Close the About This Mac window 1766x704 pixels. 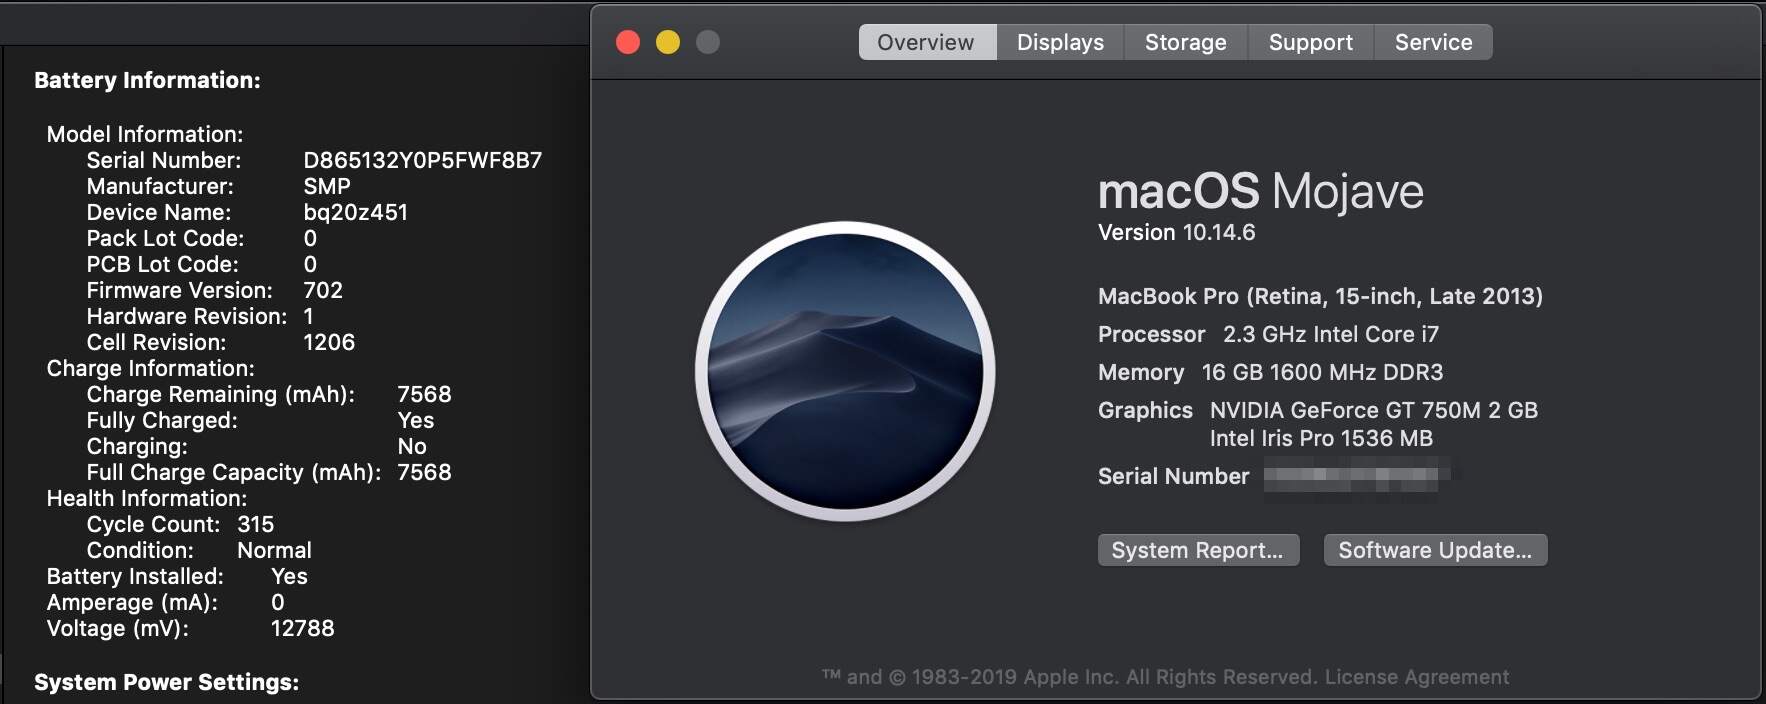pos(628,42)
